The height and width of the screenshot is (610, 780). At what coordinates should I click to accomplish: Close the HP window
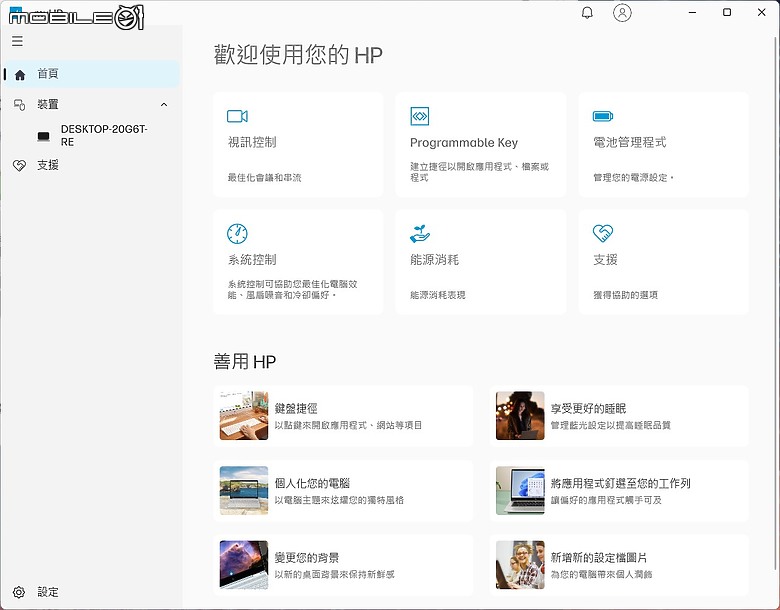[762, 12]
